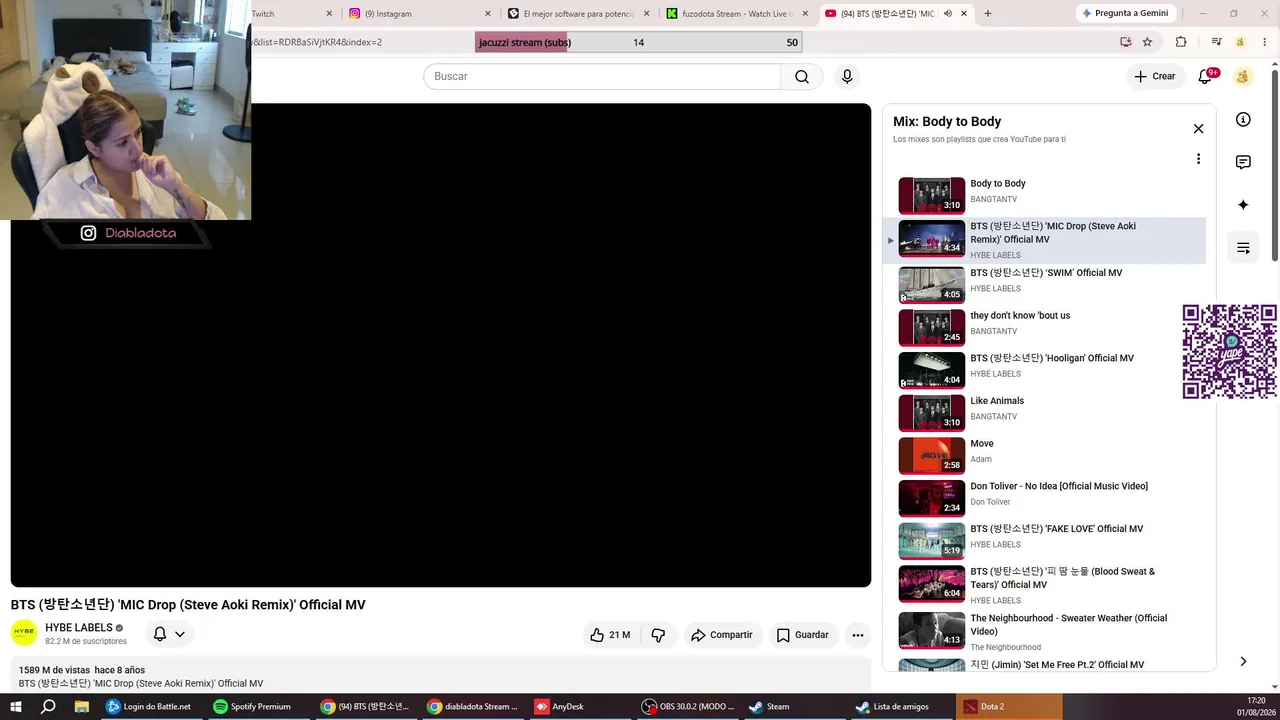This screenshot has height=720, width=1280.
Task: Expand the right sidebar chevron arrow
Action: 1243,661
